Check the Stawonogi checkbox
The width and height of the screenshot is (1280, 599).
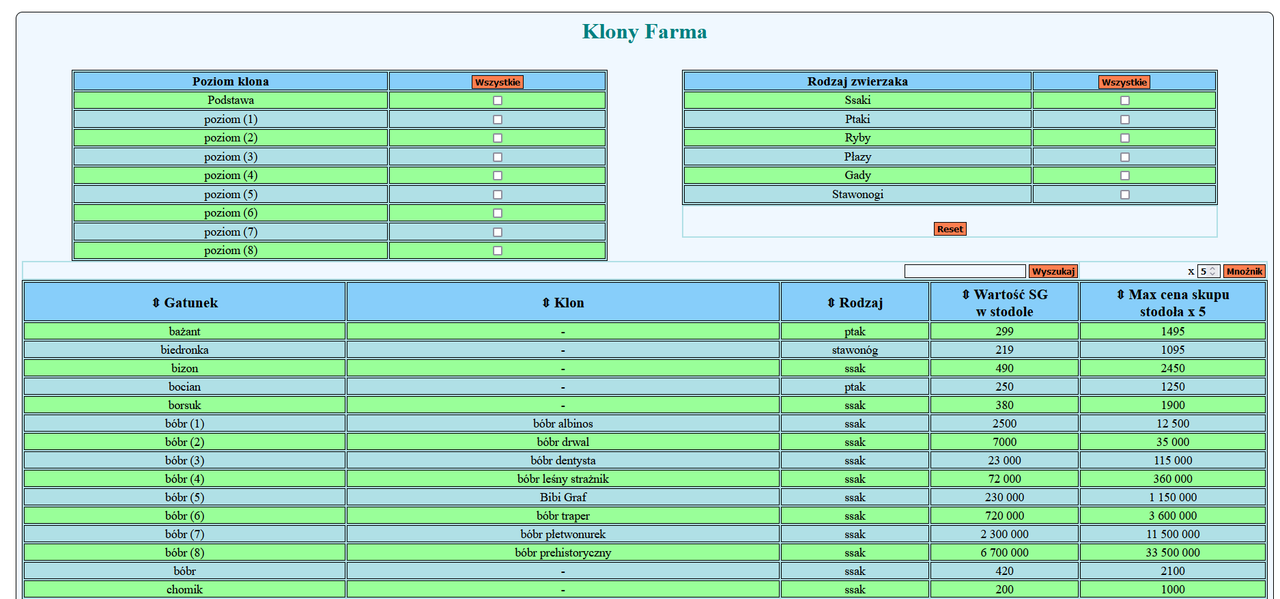tap(1125, 194)
